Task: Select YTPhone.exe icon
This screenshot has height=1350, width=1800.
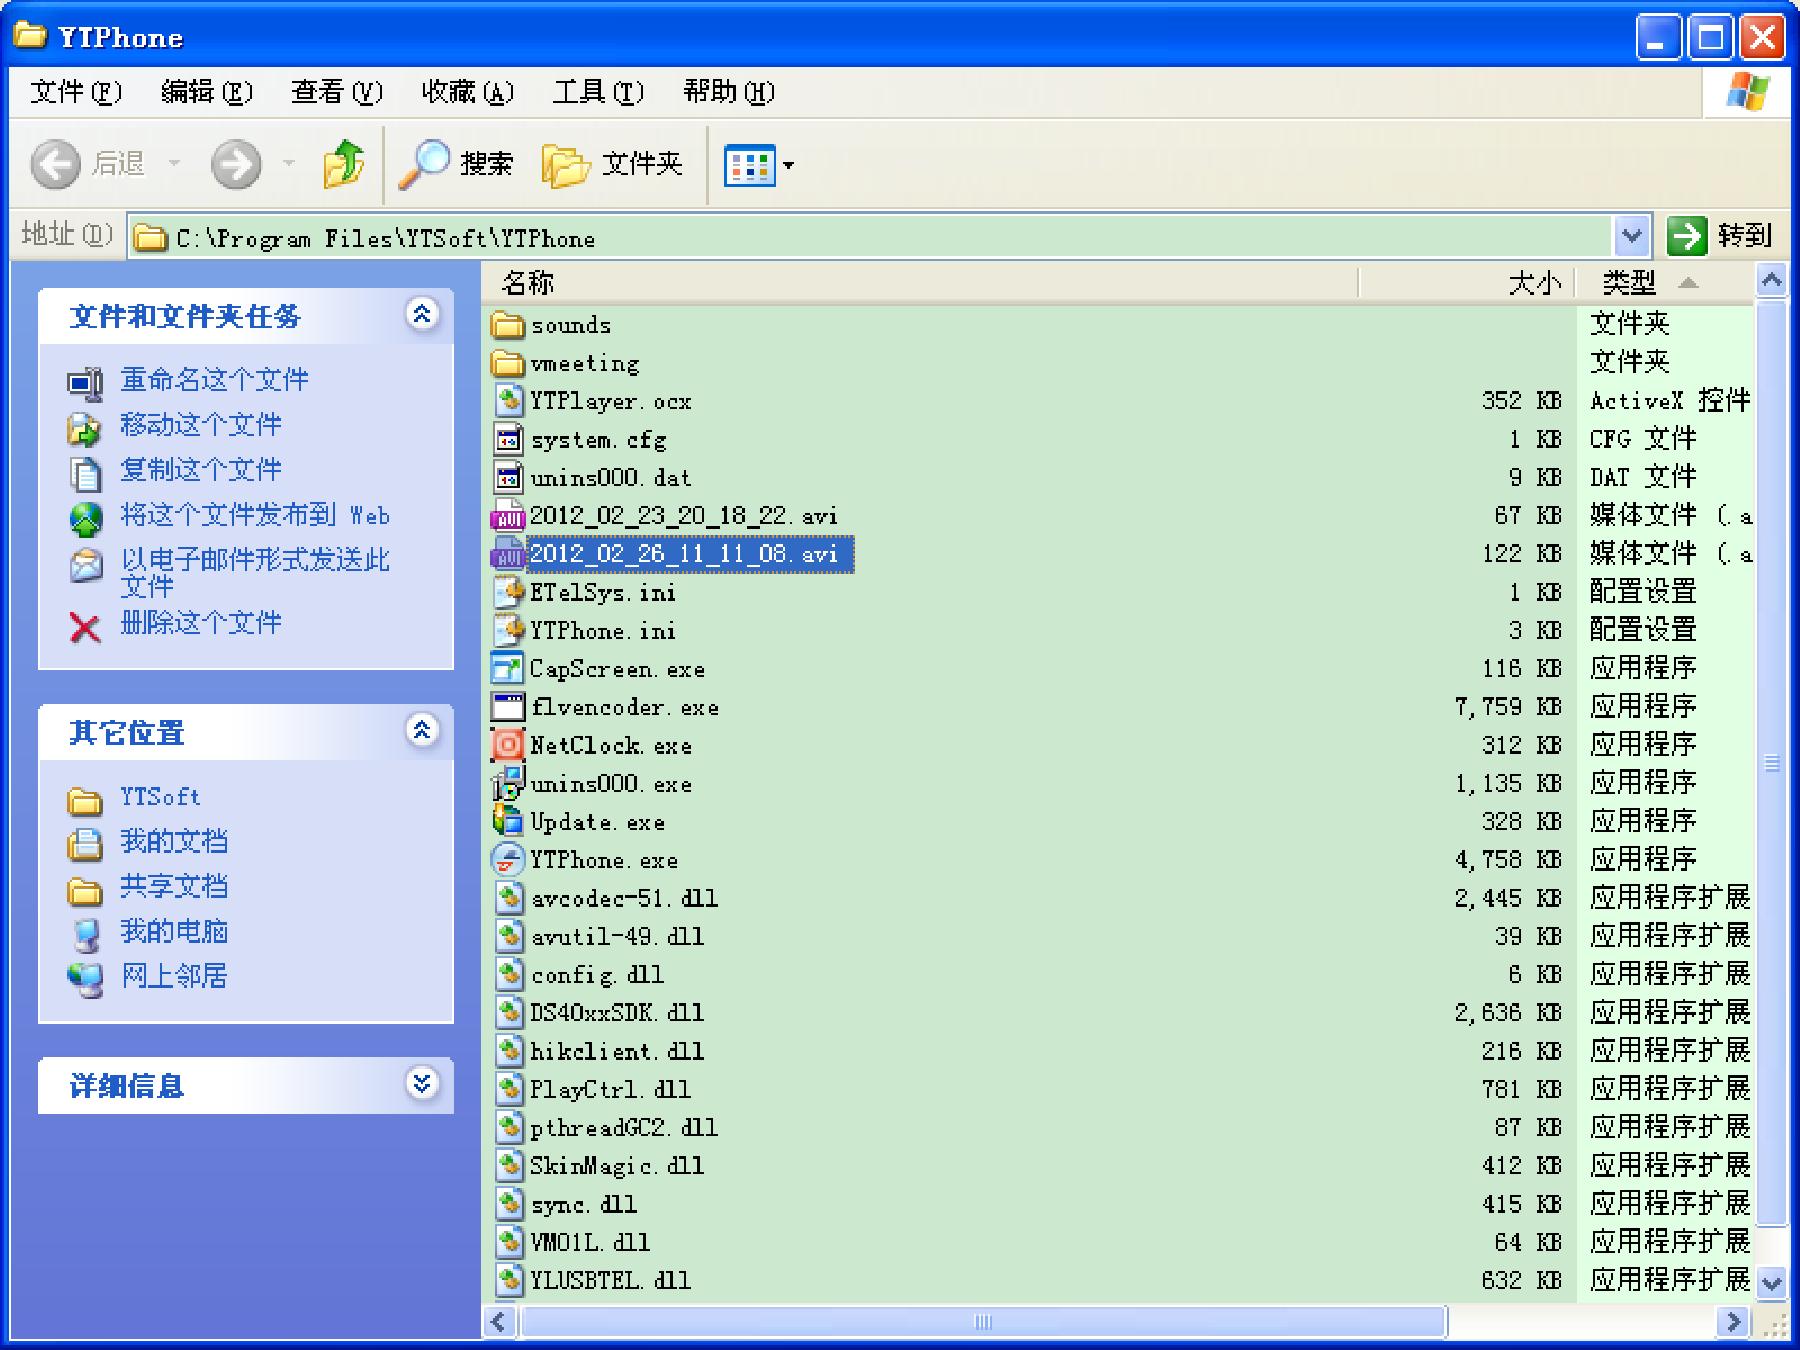Action: tap(508, 860)
